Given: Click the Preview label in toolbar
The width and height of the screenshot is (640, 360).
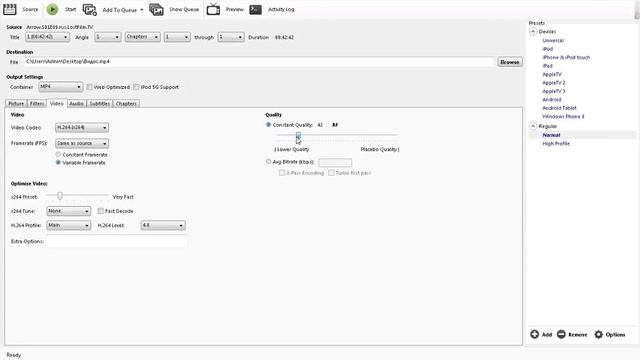Looking at the screenshot, I should 235,9.
